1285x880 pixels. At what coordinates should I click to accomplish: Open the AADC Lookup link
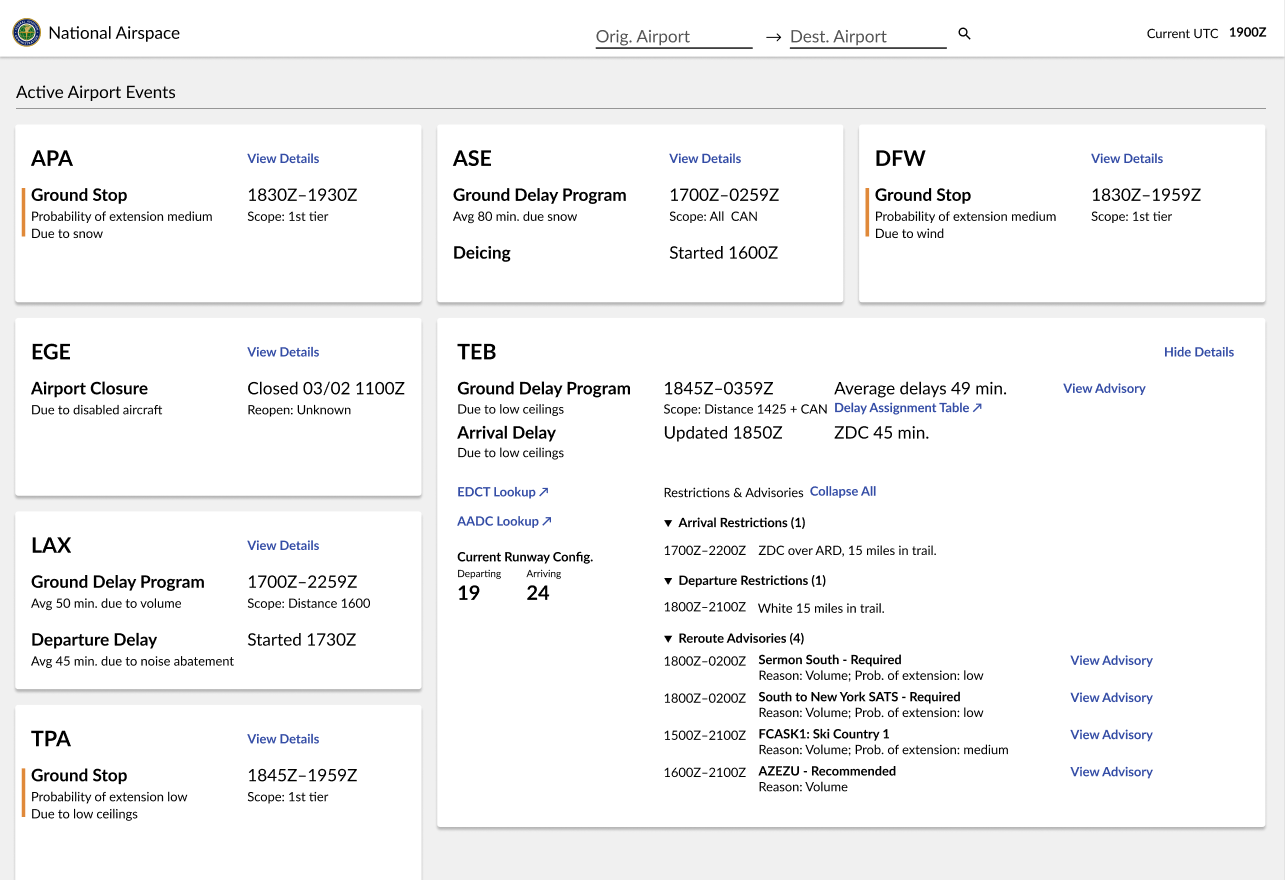[504, 521]
